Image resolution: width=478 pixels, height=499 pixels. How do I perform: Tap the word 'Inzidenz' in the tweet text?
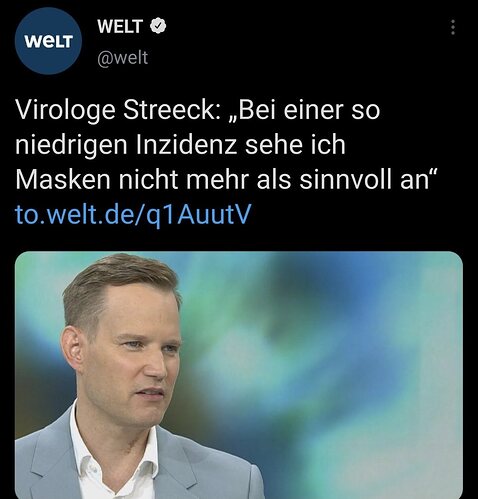[x=186, y=145]
